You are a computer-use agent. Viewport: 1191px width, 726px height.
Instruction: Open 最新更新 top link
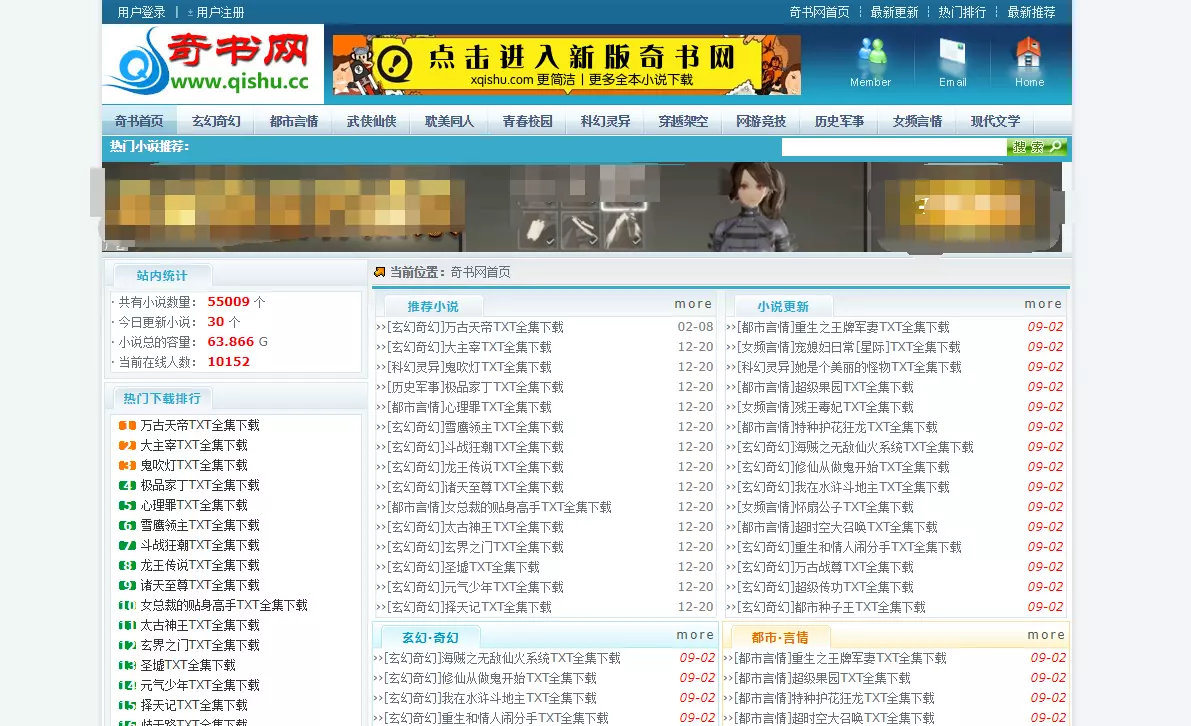click(x=894, y=12)
